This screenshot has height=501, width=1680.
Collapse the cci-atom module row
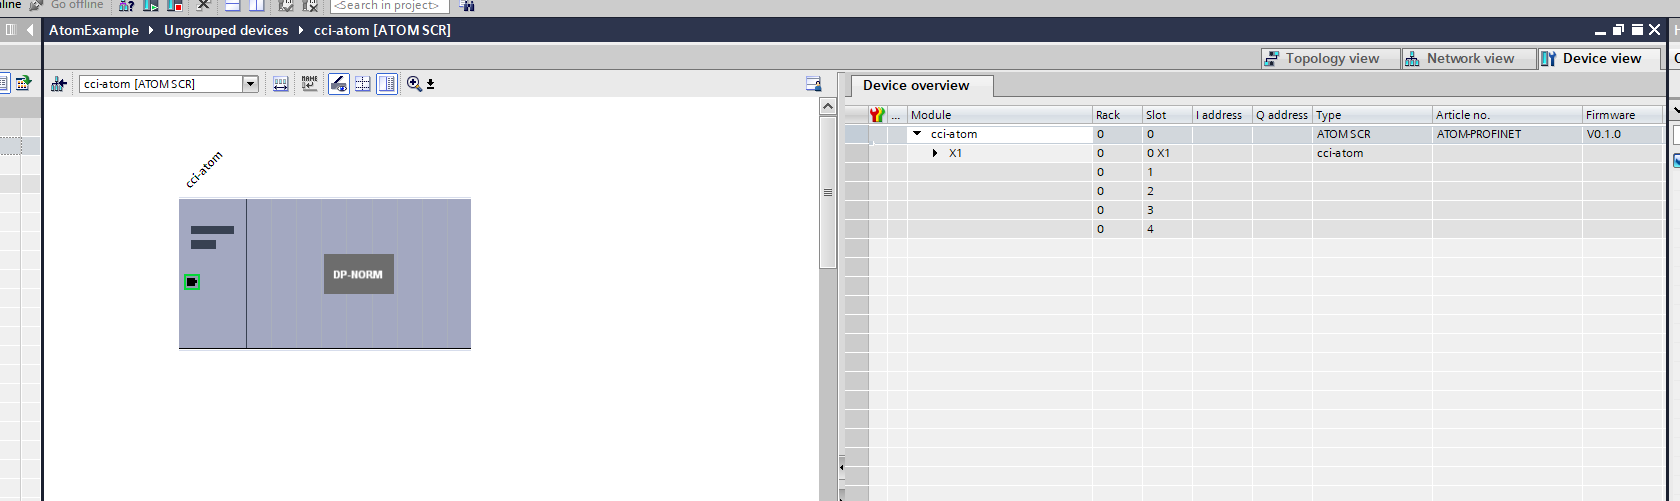click(x=917, y=133)
